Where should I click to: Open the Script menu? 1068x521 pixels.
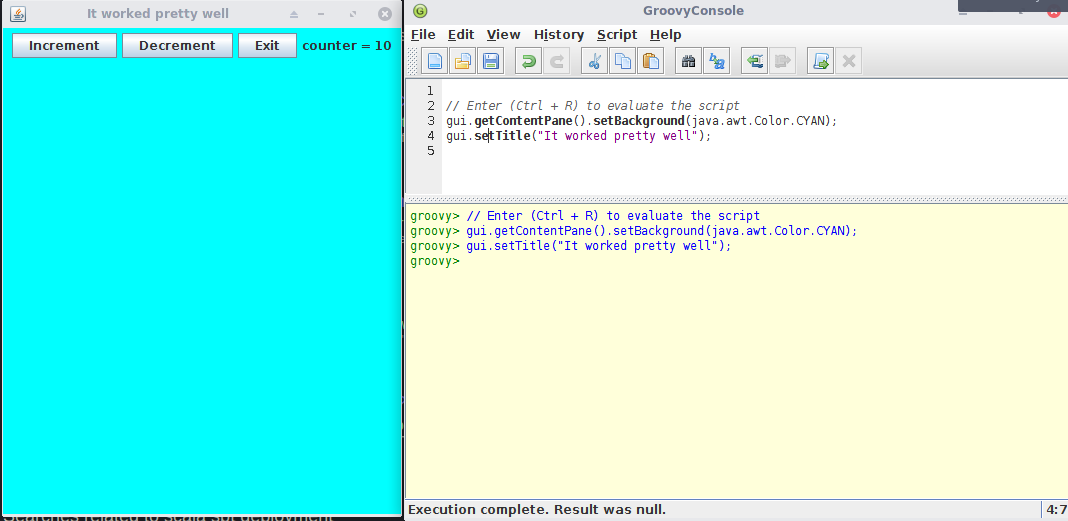(x=617, y=35)
